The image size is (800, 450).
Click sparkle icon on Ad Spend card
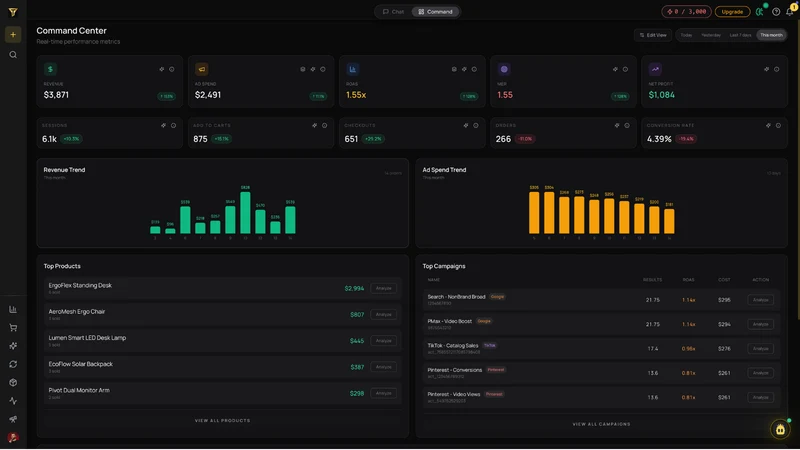(x=313, y=69)
